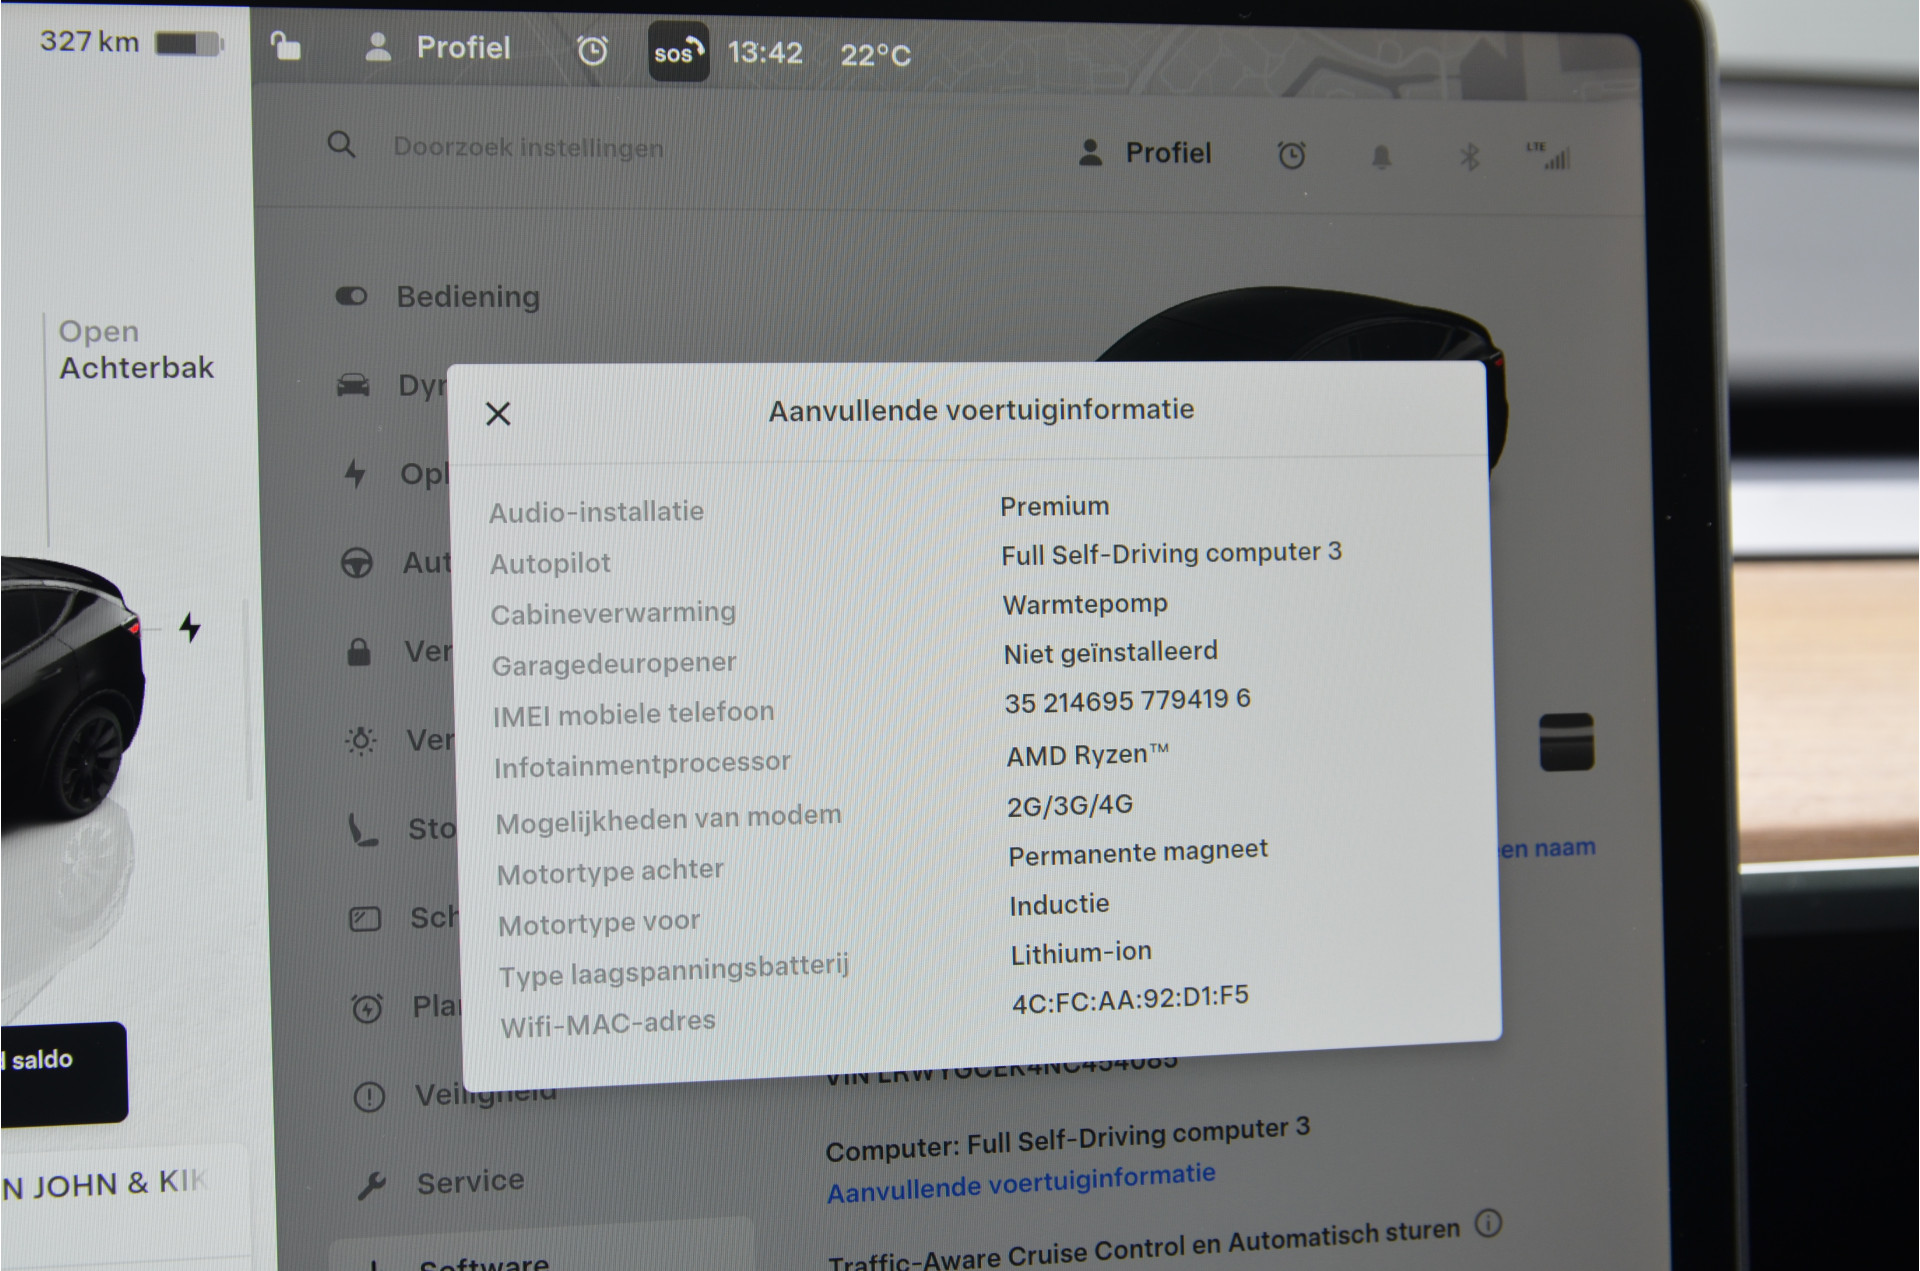This screenshot has width=1920, height=1271.
Task: Select the scheduling clock menu icon
Action: tap(367, 1007)
